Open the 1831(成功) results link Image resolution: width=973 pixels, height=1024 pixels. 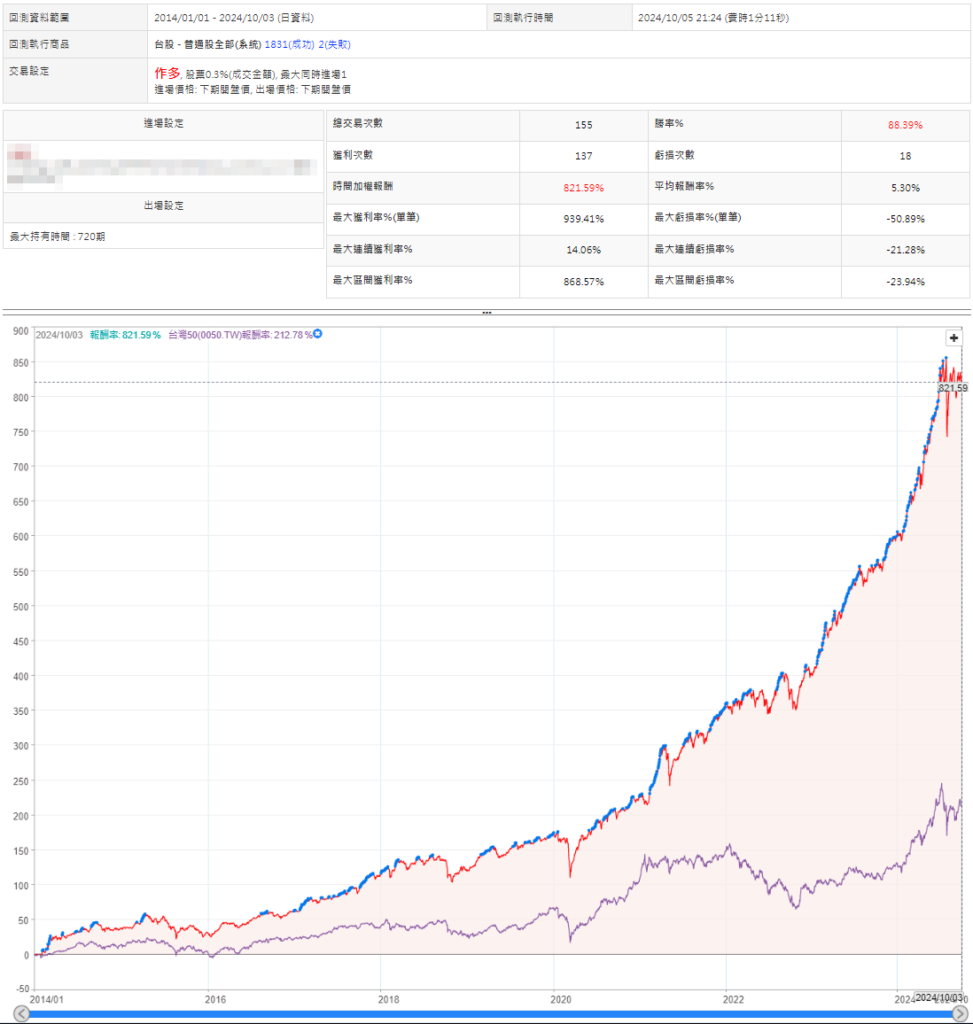tap(285, 44)
